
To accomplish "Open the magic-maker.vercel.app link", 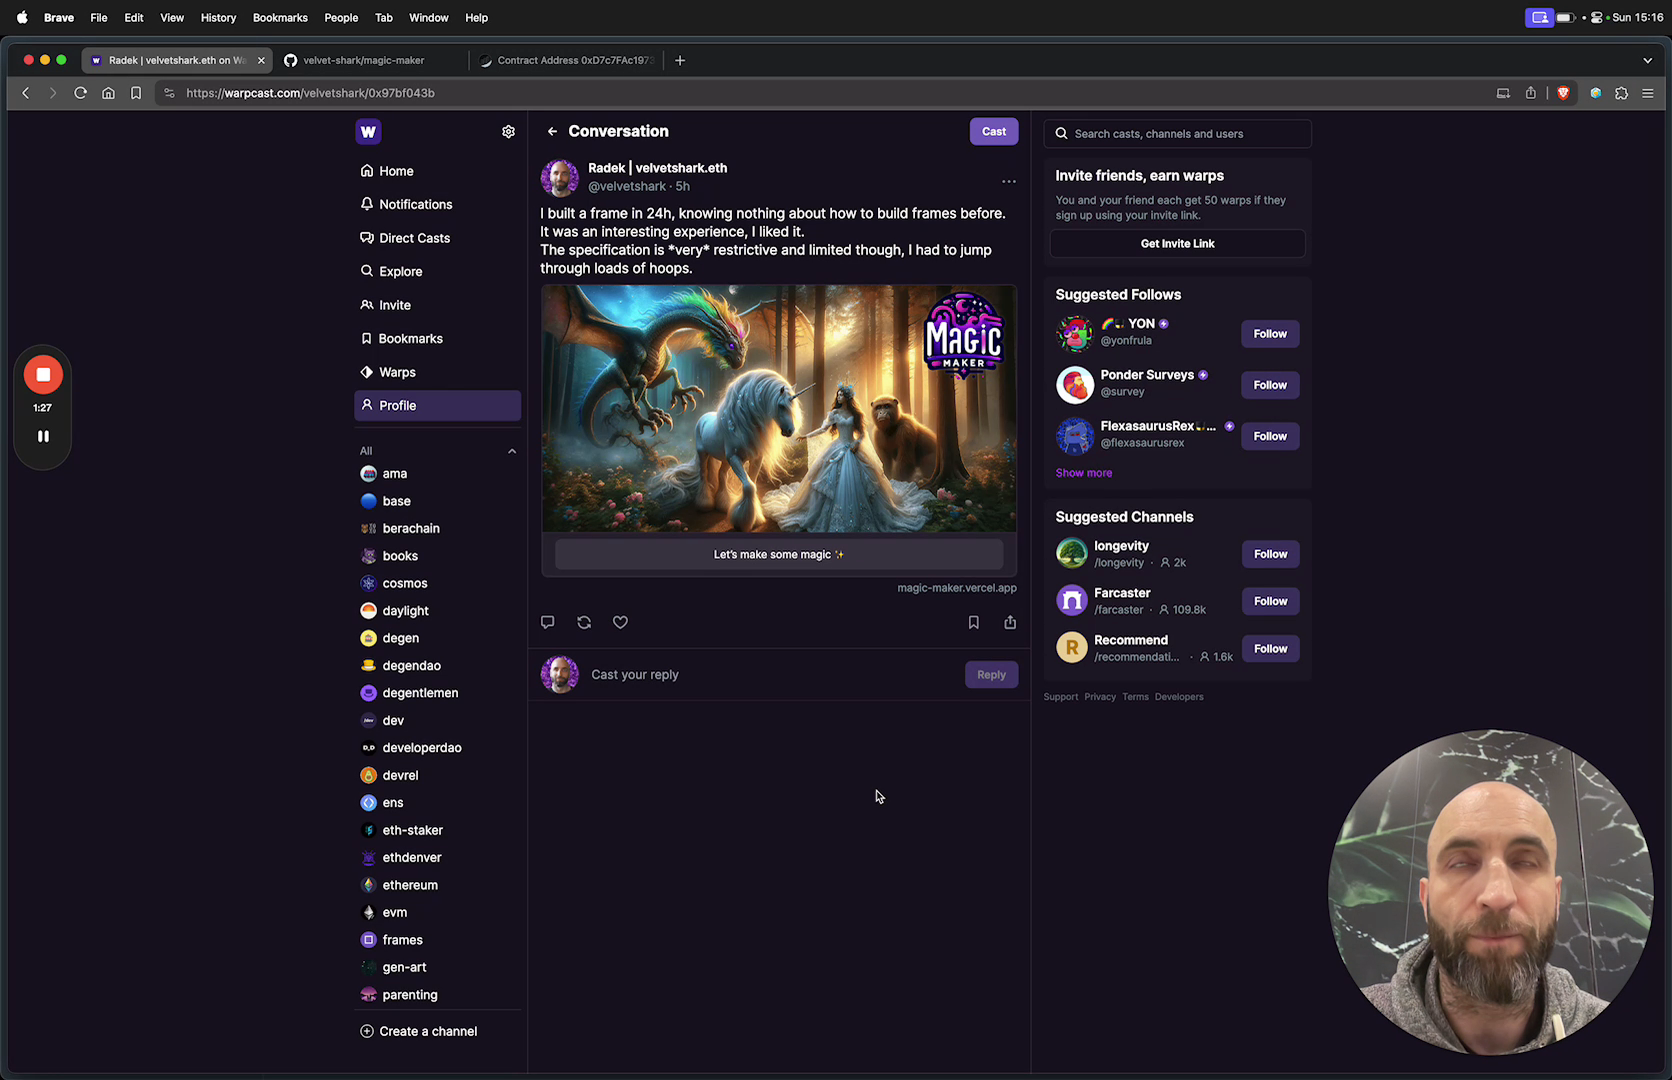I will tap(956, 588).
